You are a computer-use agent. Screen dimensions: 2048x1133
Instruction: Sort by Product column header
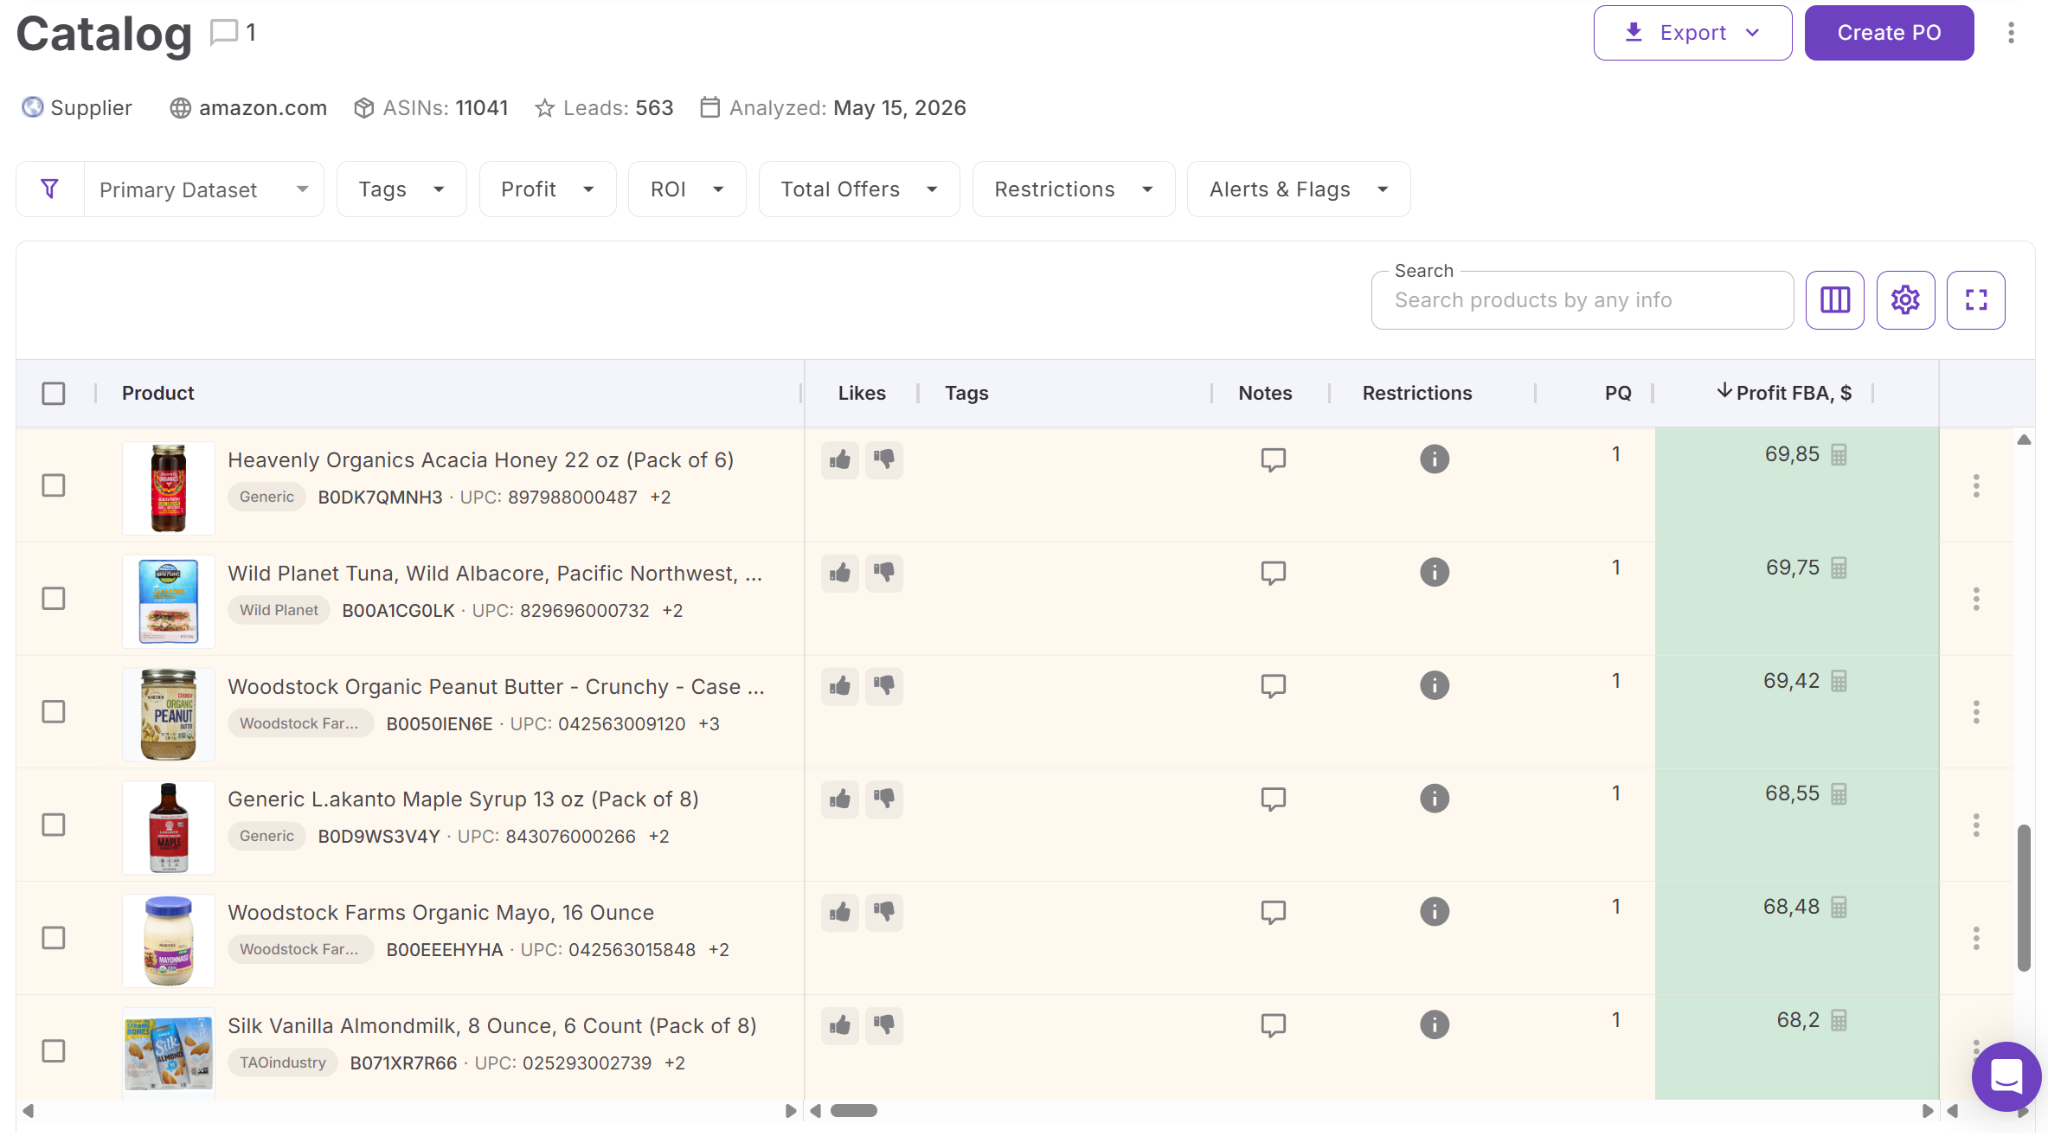(x=158, y=393)
